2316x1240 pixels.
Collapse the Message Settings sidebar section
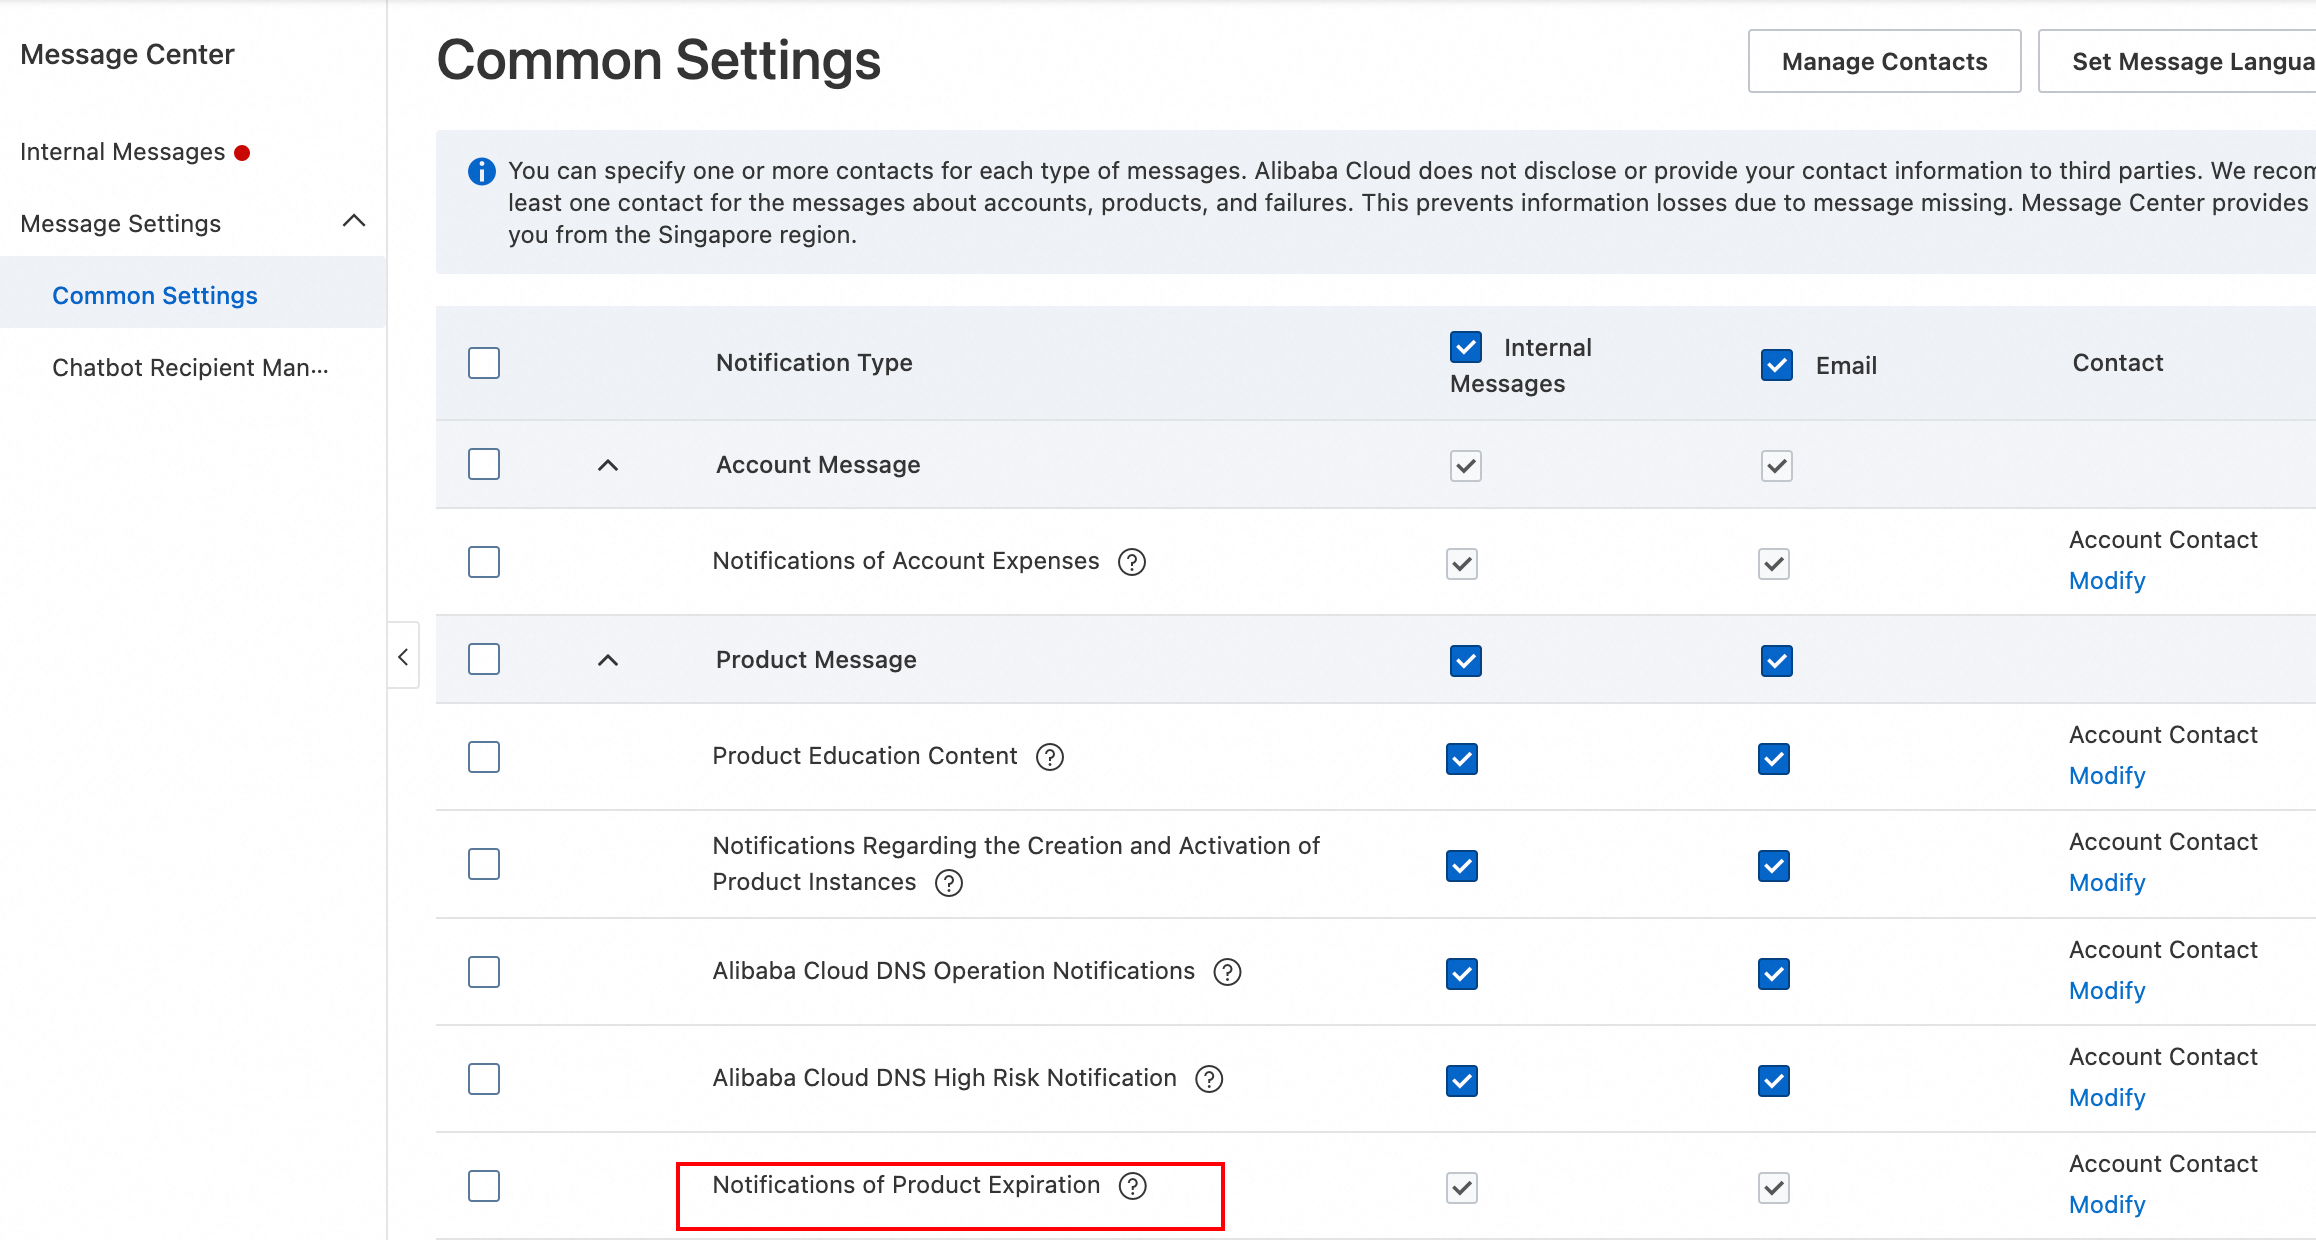(353, 221)
